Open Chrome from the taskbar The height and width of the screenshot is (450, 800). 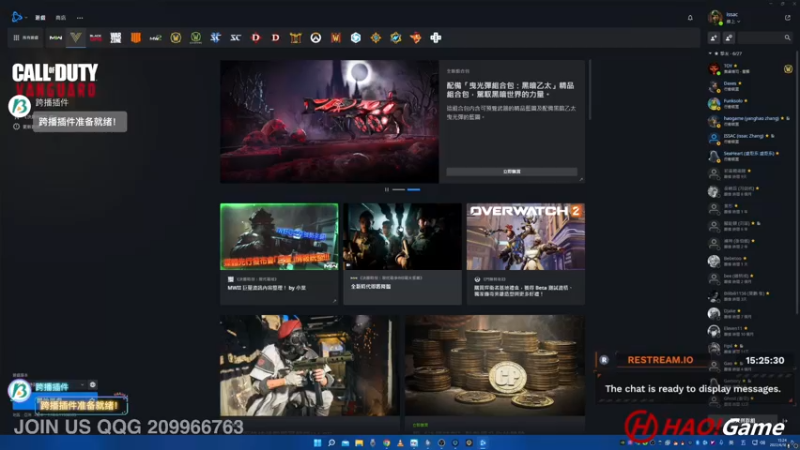(x=387, y=443)
